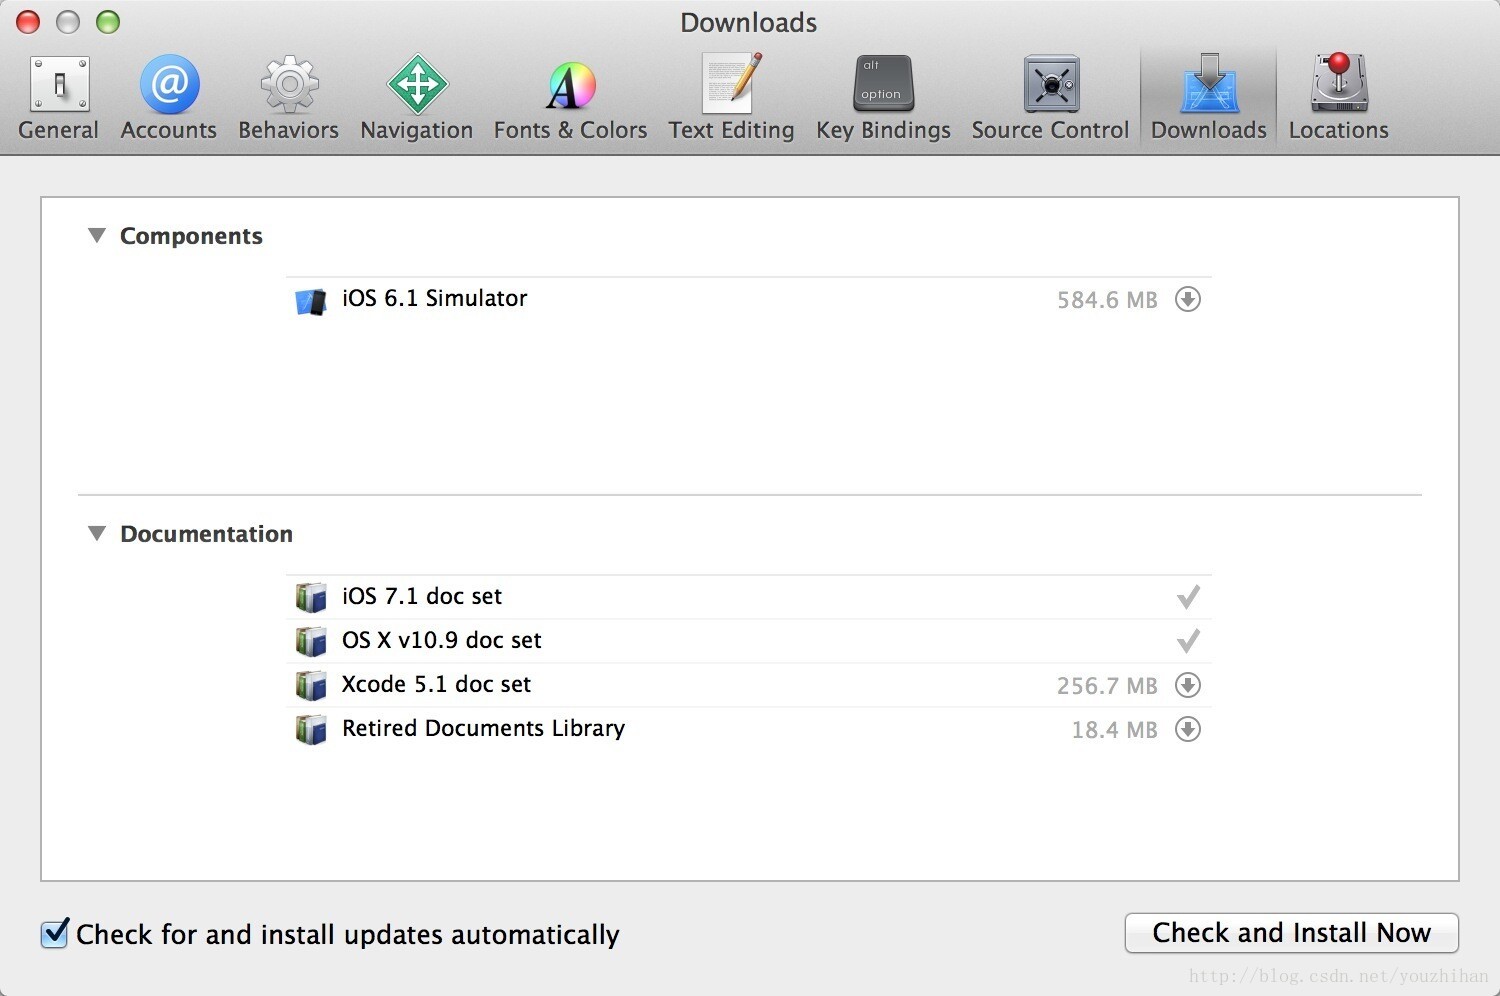Select the iOS 7.1 doc set text
The height and width of the screenshot is (996, 1500).
point(422,596)
